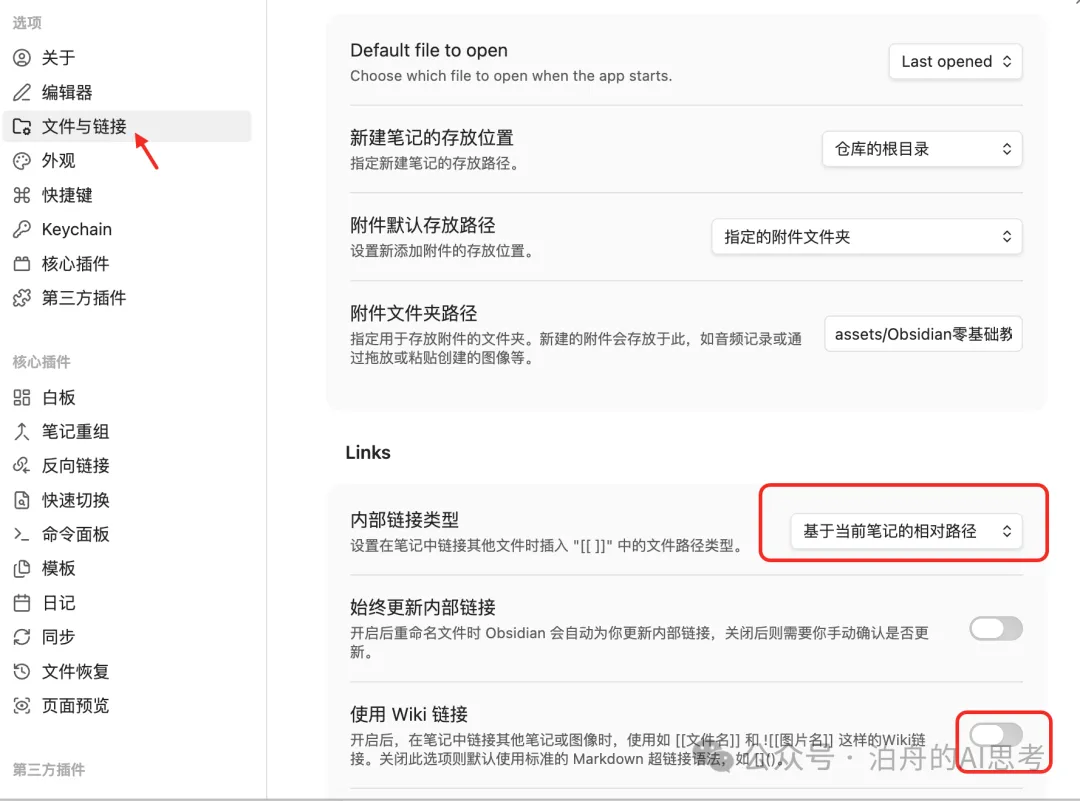Open the 关于 settings section
Viewport: 1080px width, 801px height.
coord(127,58)
